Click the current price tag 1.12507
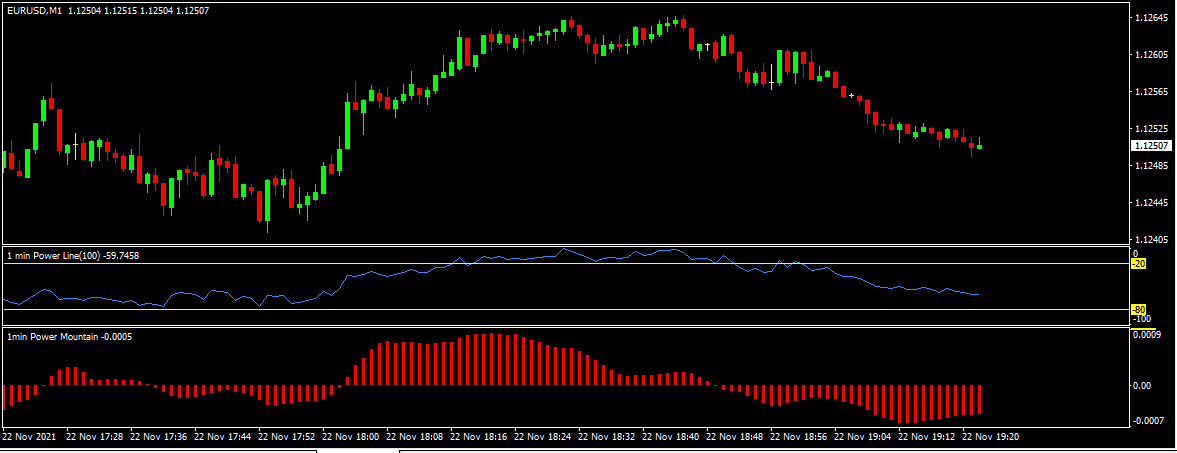The width and height of the screenshot is (1177, 453). (1151, 146)
